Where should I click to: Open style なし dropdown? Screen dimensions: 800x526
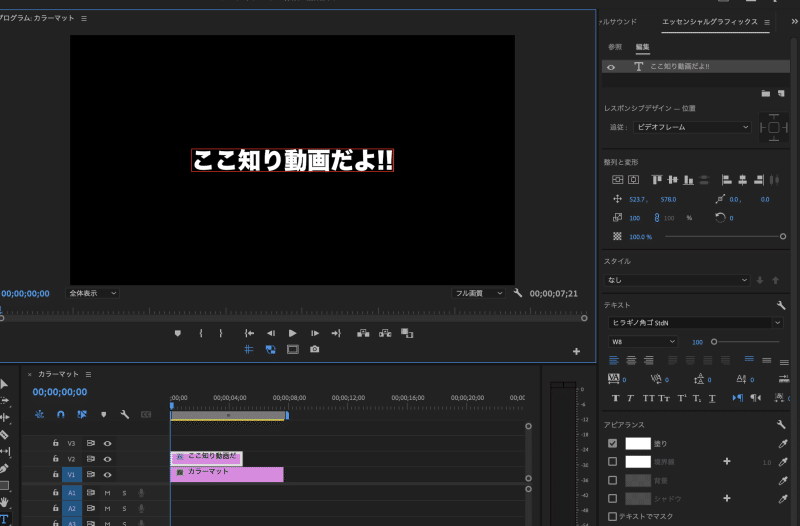coord(677,280)
